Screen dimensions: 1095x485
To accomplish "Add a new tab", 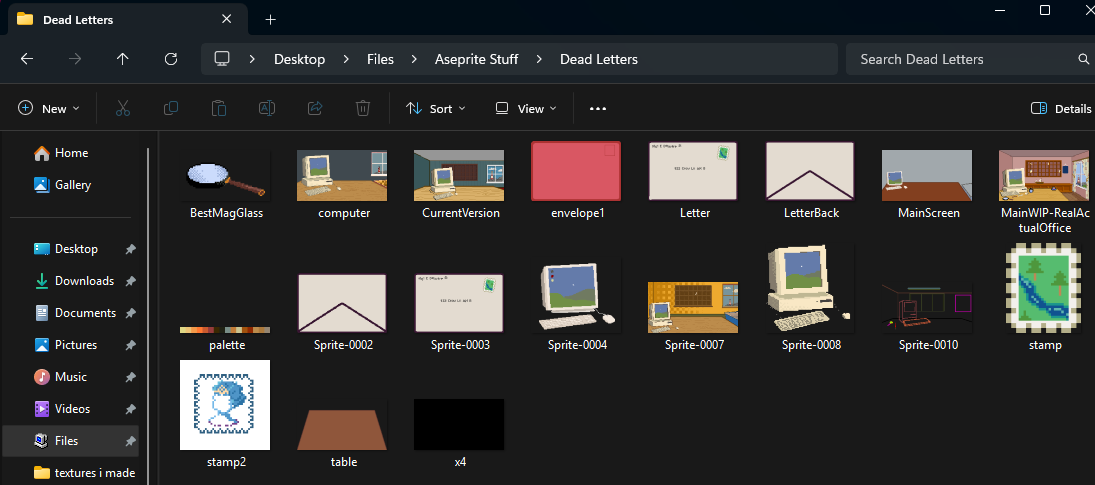I will (x=270, y=19).
